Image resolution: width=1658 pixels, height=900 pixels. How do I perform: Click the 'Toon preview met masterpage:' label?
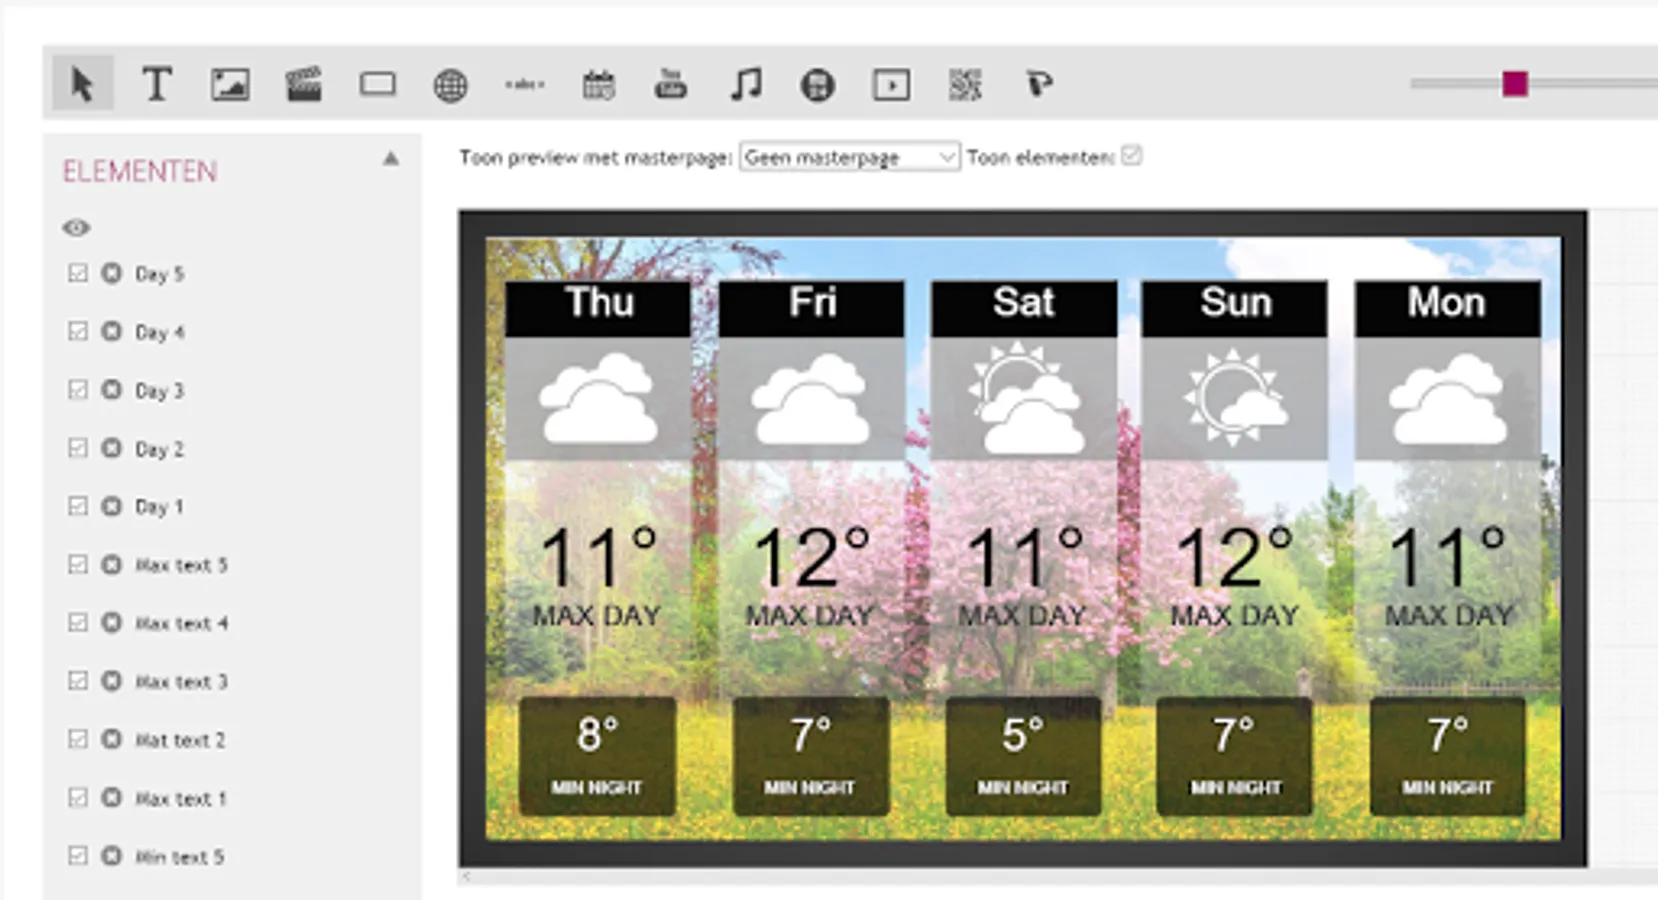tap(596, 157)
